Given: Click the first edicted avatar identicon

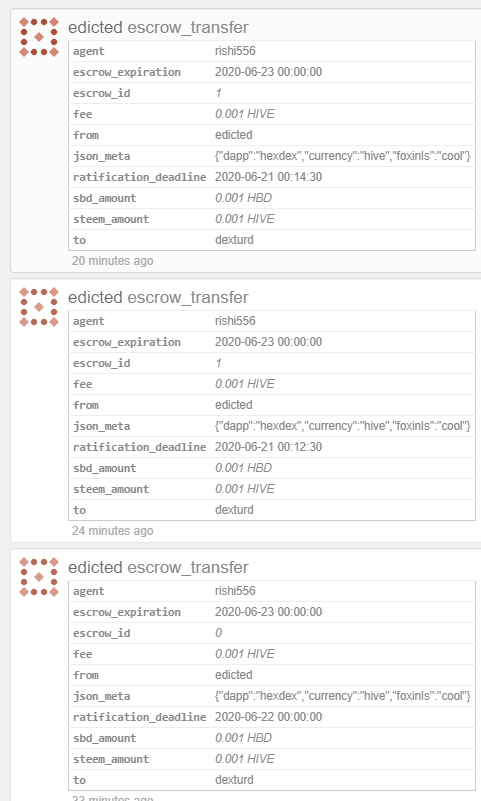Looking at the screenshot, I should pos(39,37).
